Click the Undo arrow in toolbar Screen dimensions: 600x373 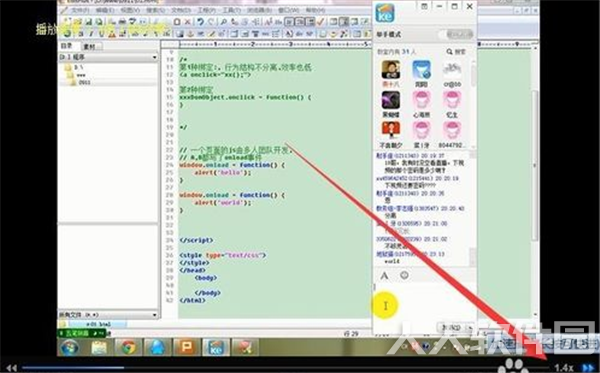[201, 21]
